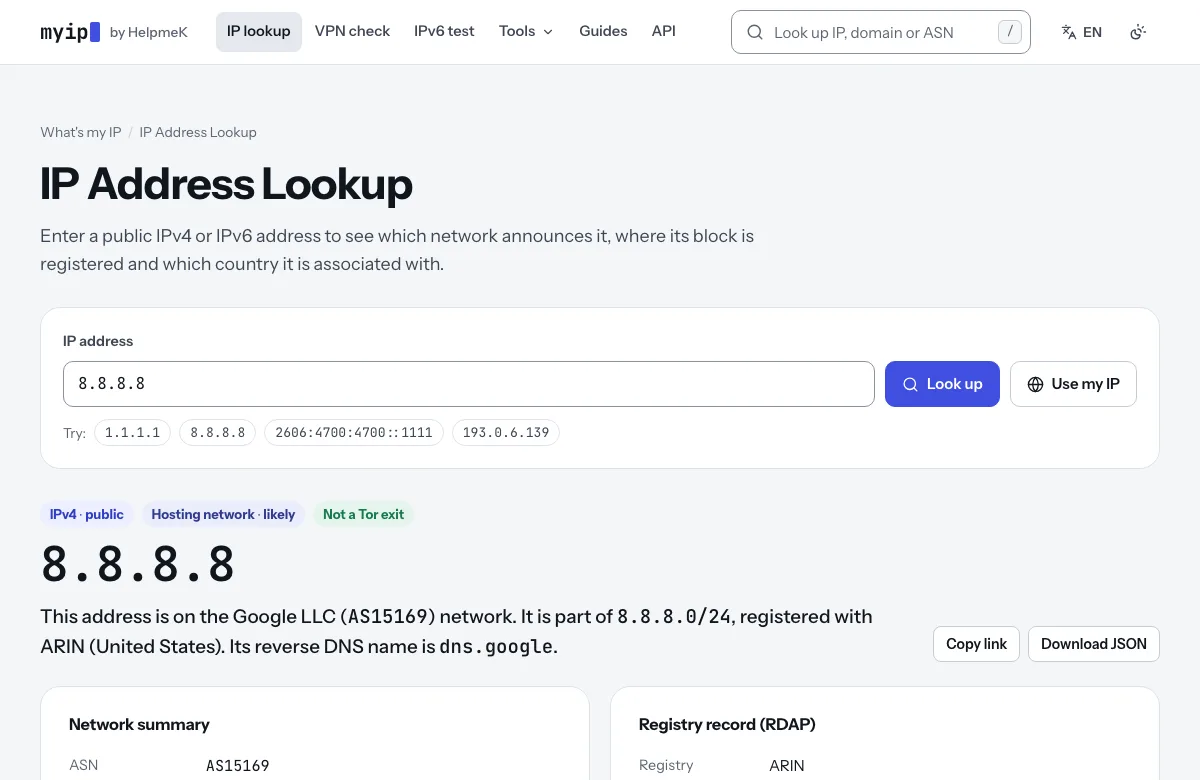Click the globe icon on Use my IP
Screen dimensions: 1200x780
1035,384
